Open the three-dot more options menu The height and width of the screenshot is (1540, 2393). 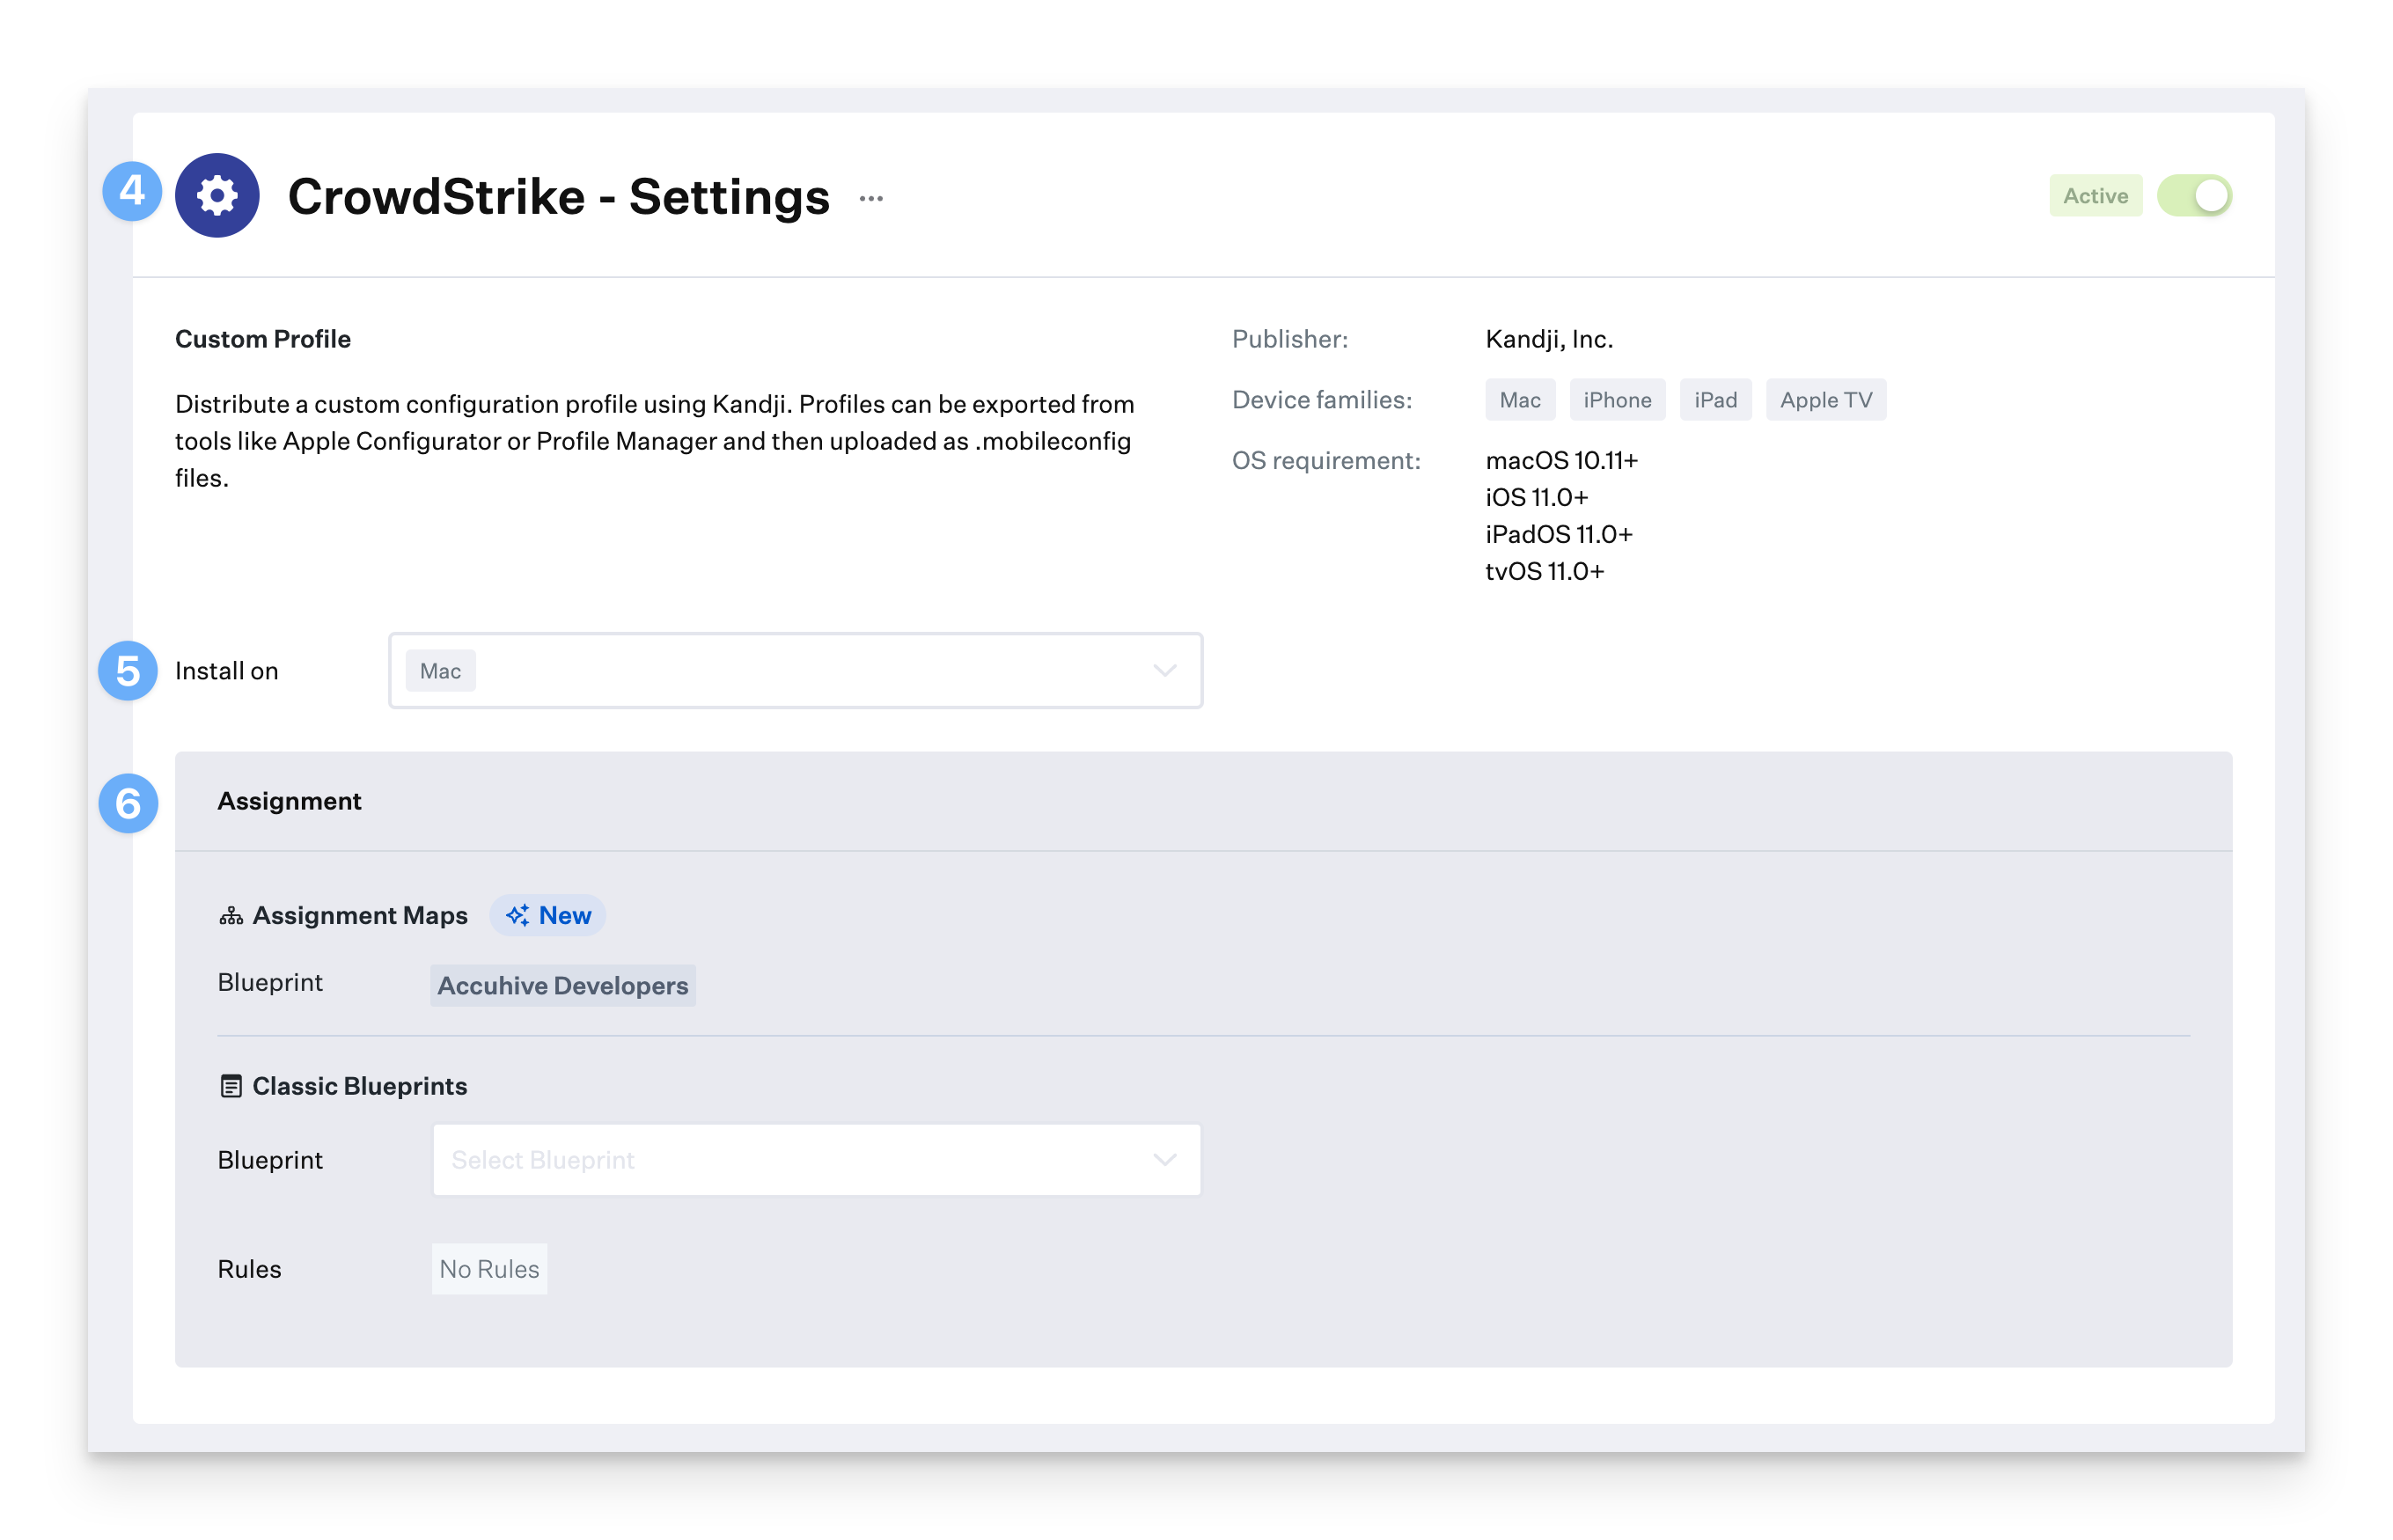point(871,199)
